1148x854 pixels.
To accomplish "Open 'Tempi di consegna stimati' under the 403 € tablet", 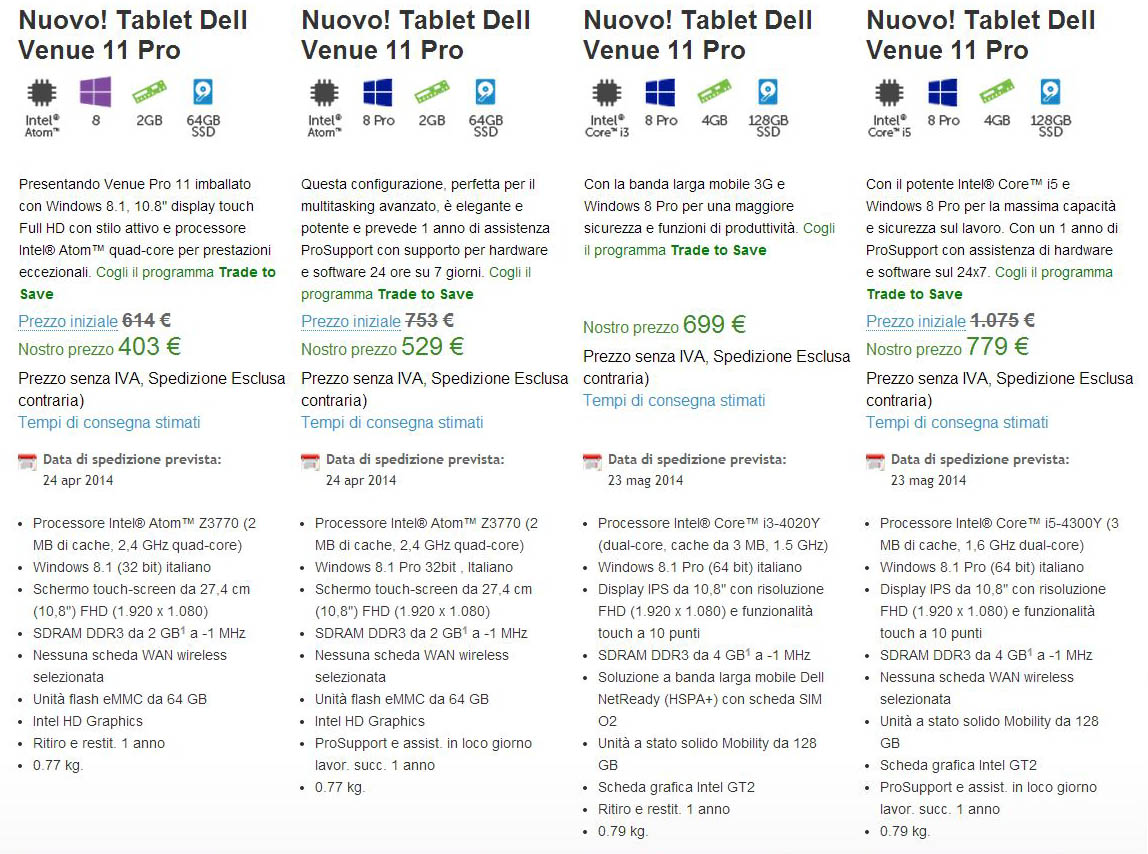I will (x=109, y=422).
